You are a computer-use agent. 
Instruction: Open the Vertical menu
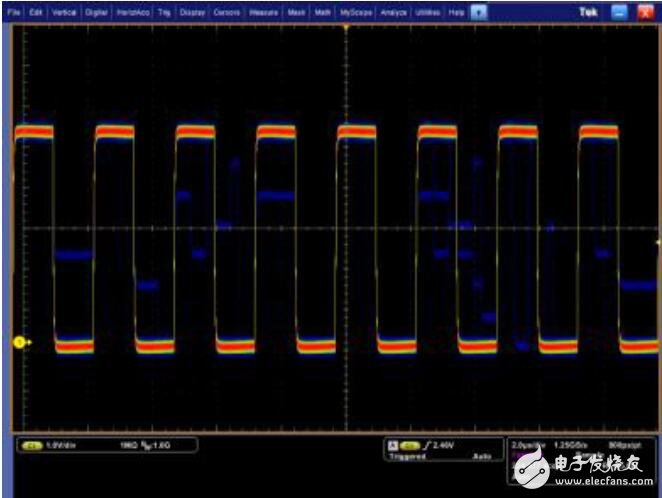click(63, 12)
